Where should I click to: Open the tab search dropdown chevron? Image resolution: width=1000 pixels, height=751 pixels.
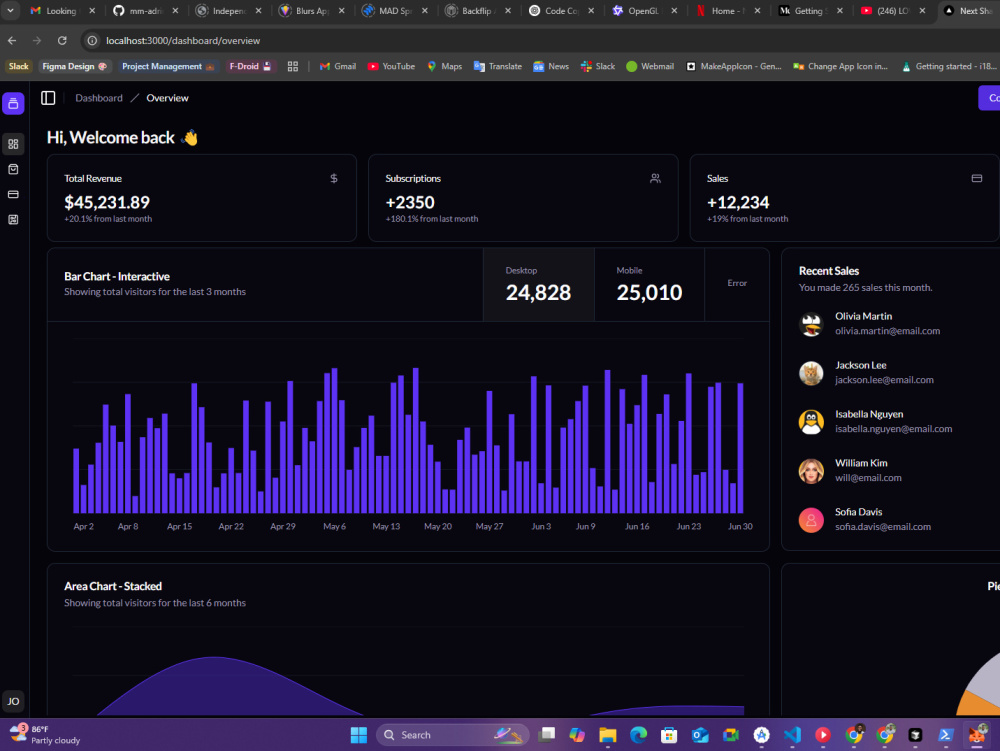click(11, 10)
